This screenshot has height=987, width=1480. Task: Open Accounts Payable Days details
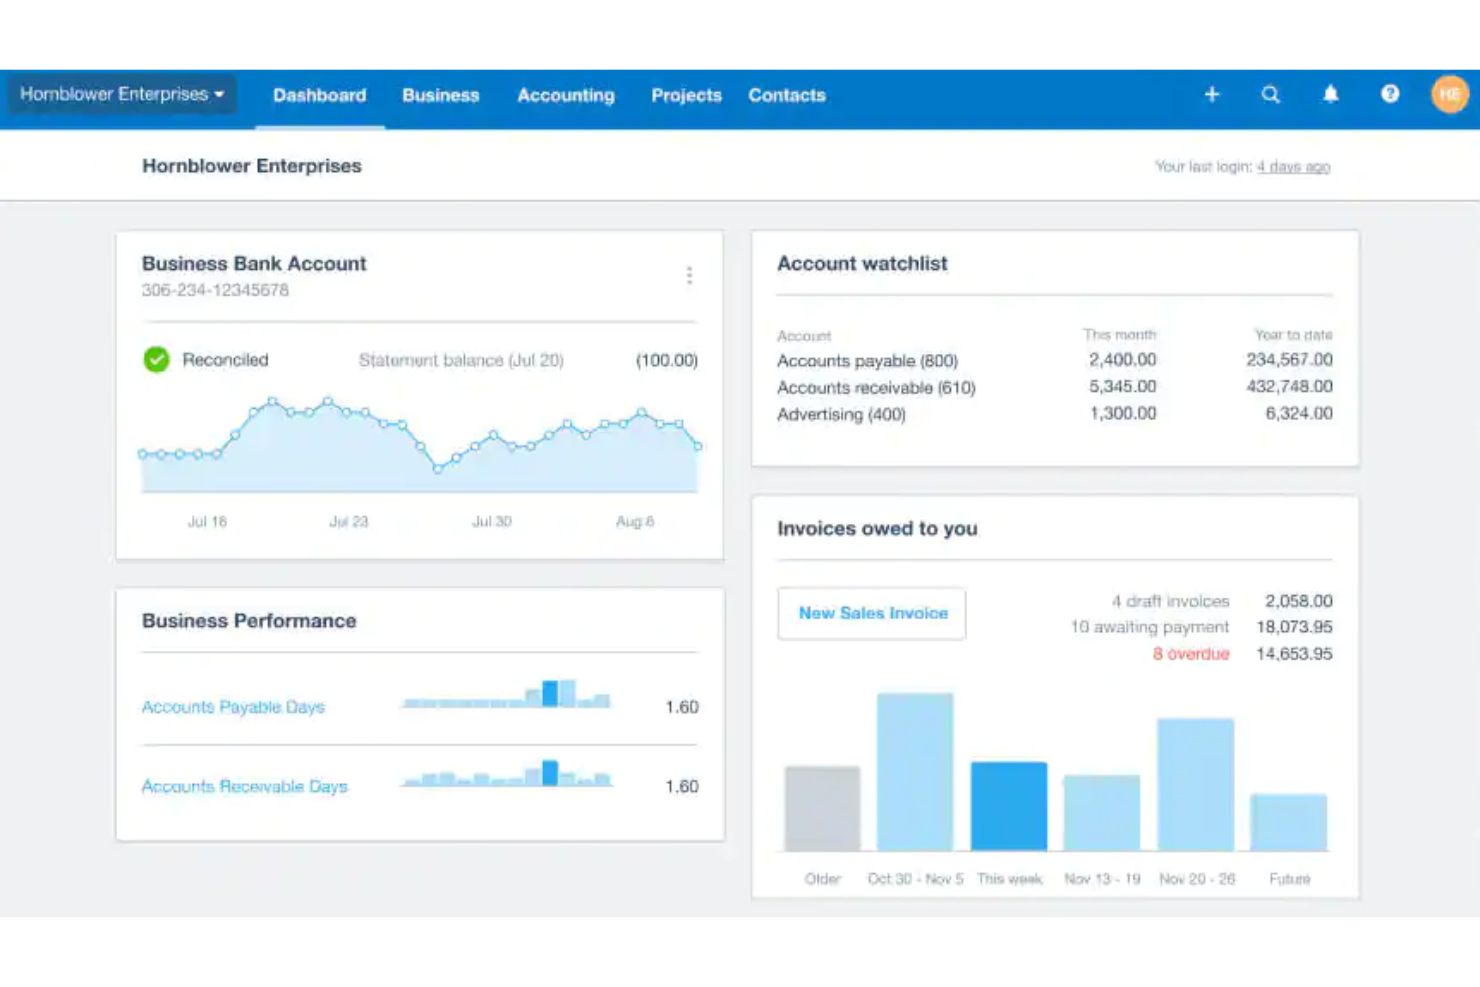tap(233, 707)
